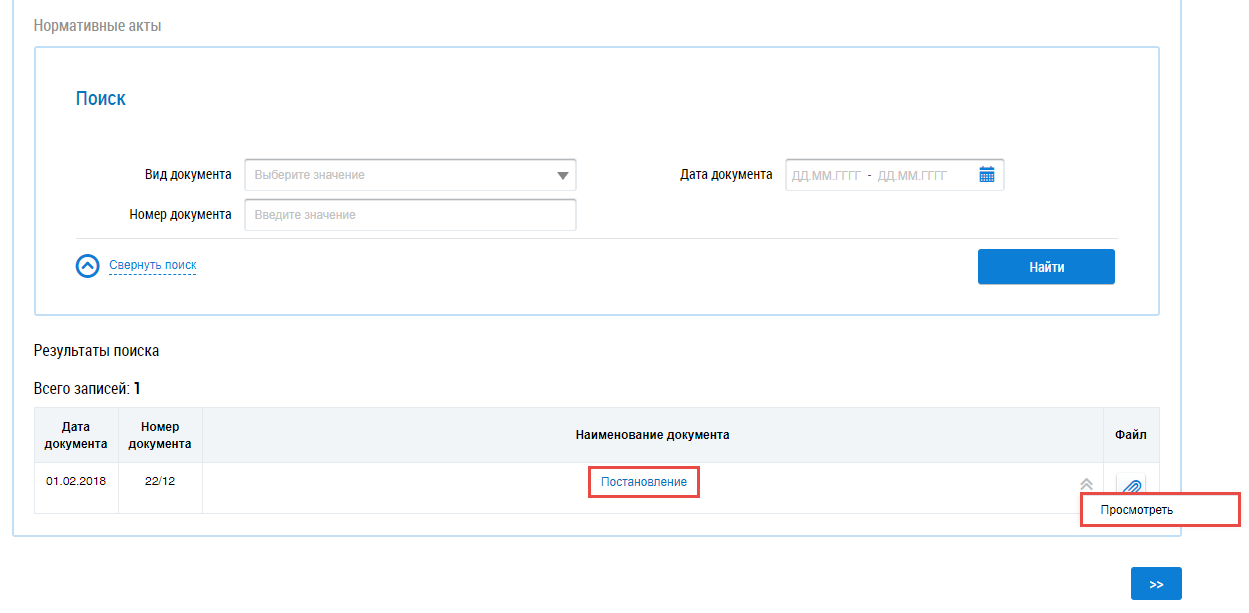Viewport: 1249px width, 613px height.
Task: Click the >> next button
Action: pyautogui.click(x=1156, y=585)
